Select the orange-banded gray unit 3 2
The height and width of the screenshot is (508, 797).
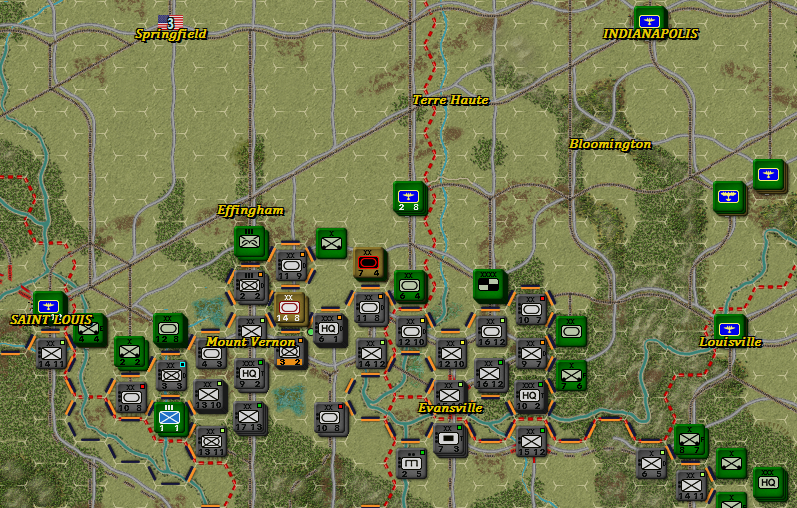pos(290,354)
